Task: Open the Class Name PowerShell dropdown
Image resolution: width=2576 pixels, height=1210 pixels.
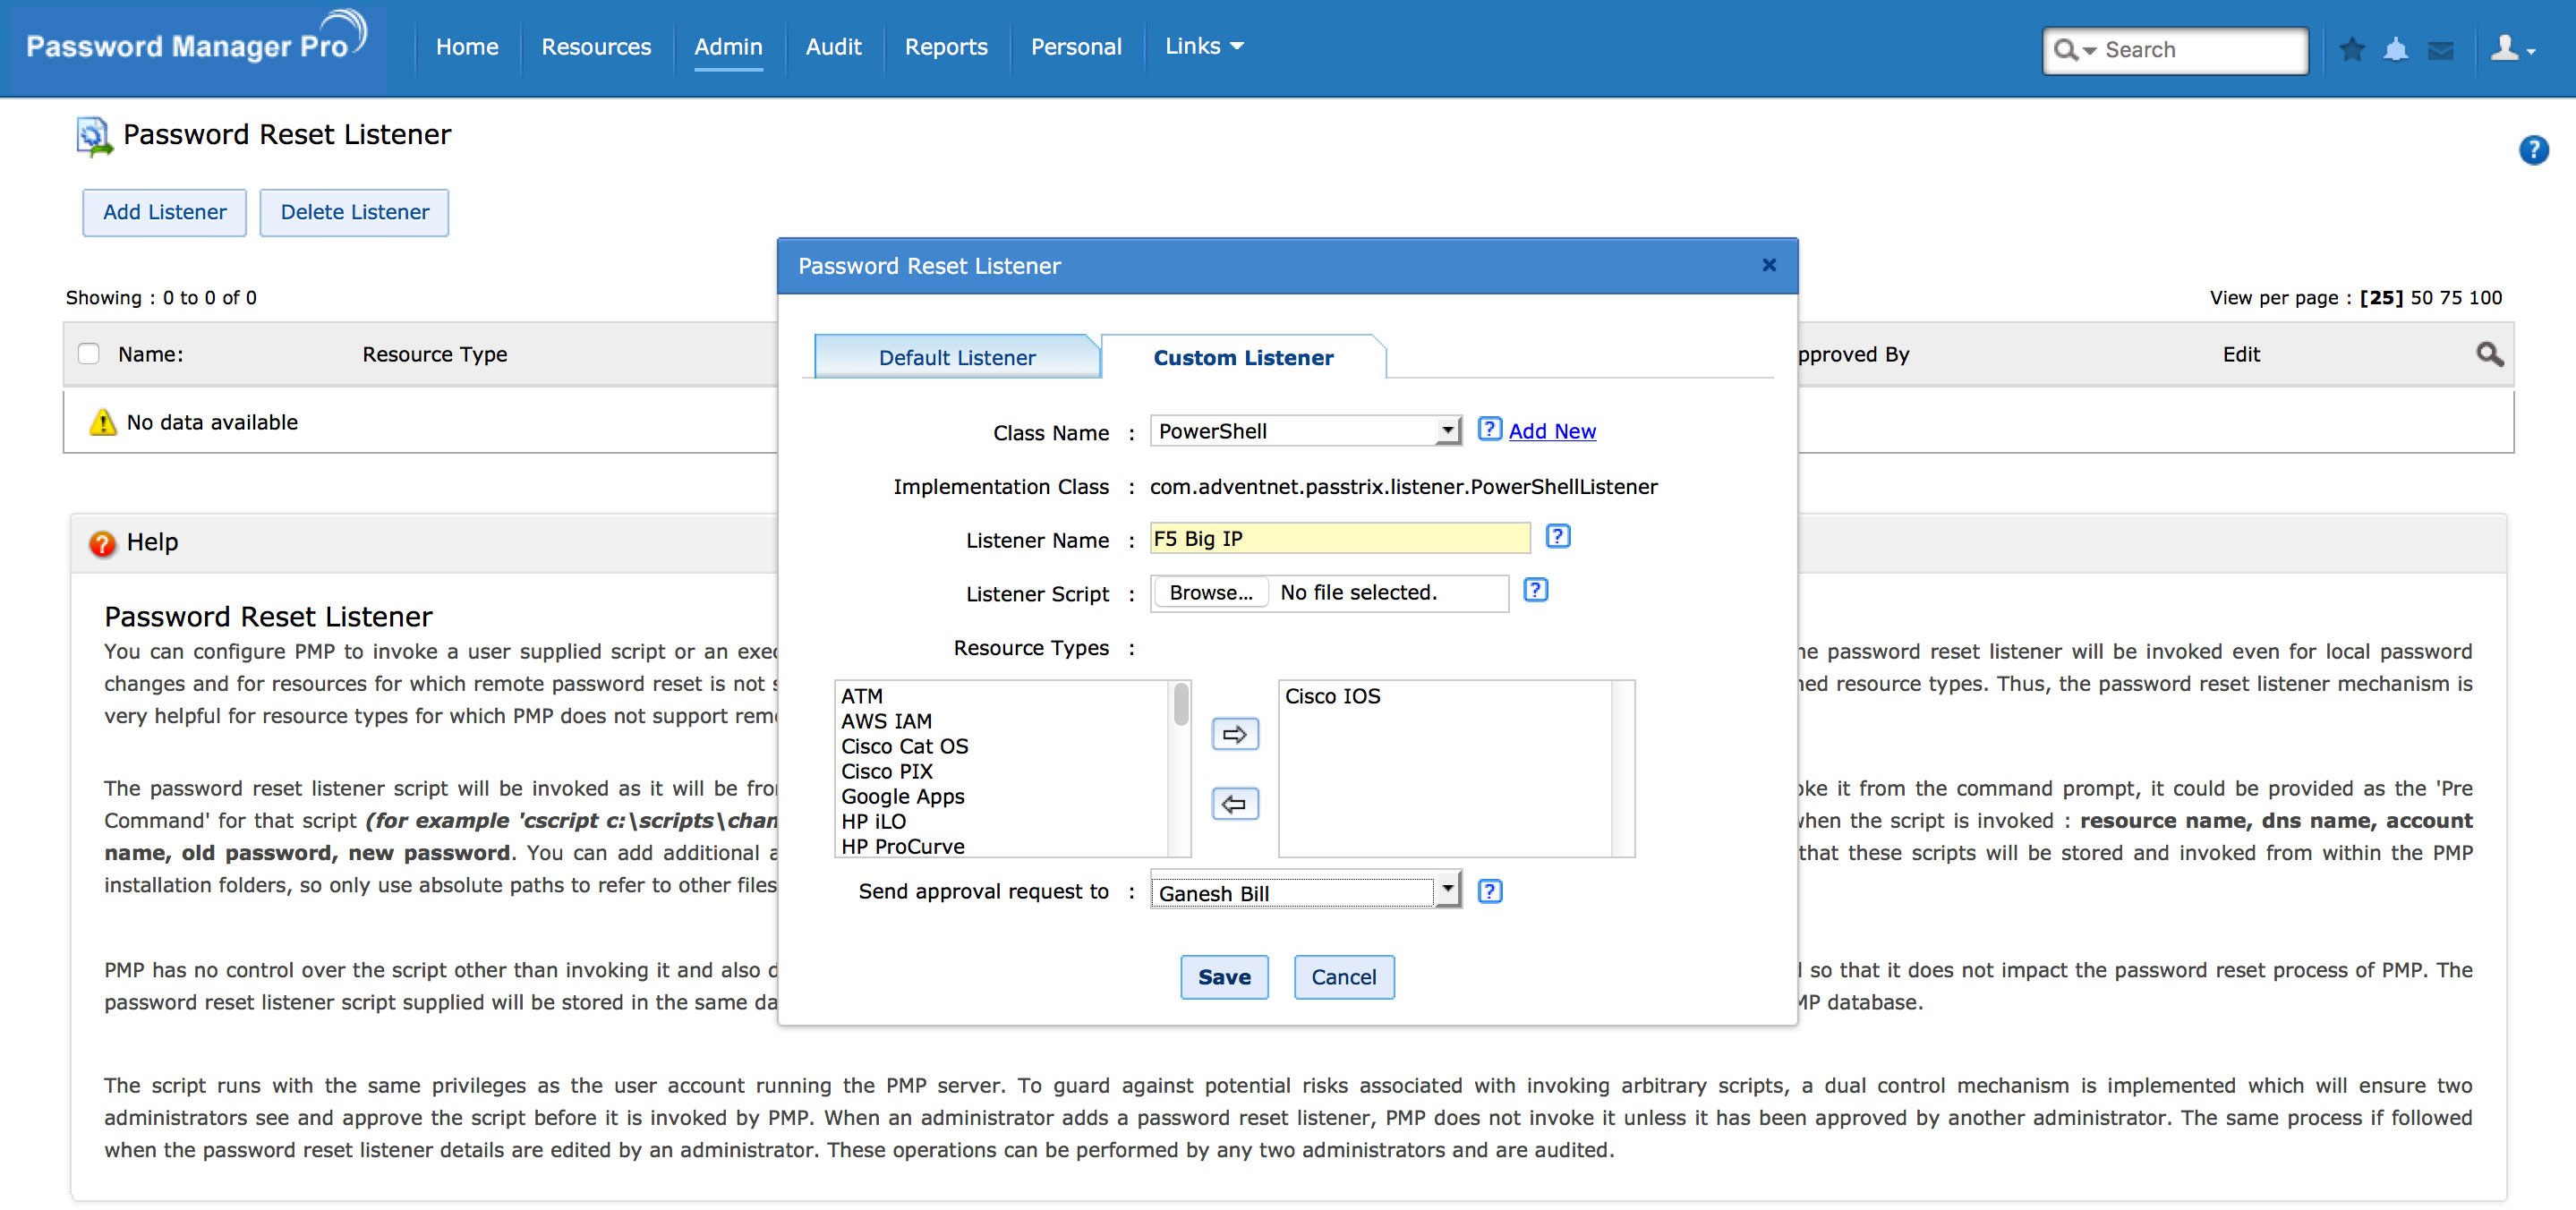Action: click(x=1305, y=431)
